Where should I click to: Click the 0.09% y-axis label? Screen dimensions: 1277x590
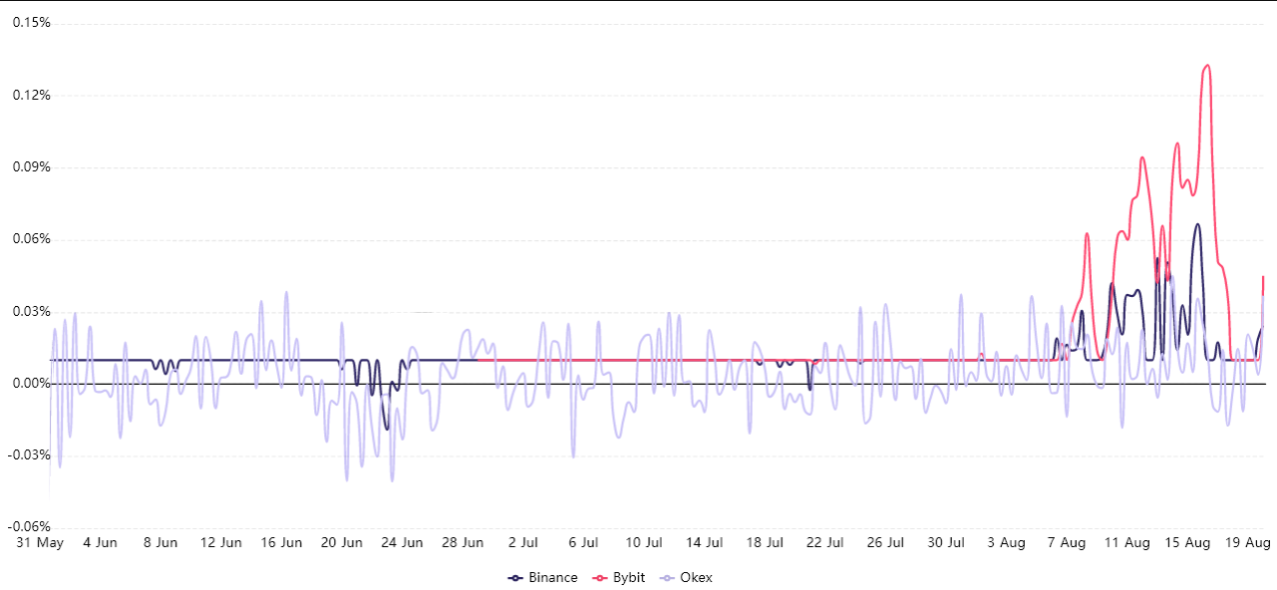click(x=31, y=167)
